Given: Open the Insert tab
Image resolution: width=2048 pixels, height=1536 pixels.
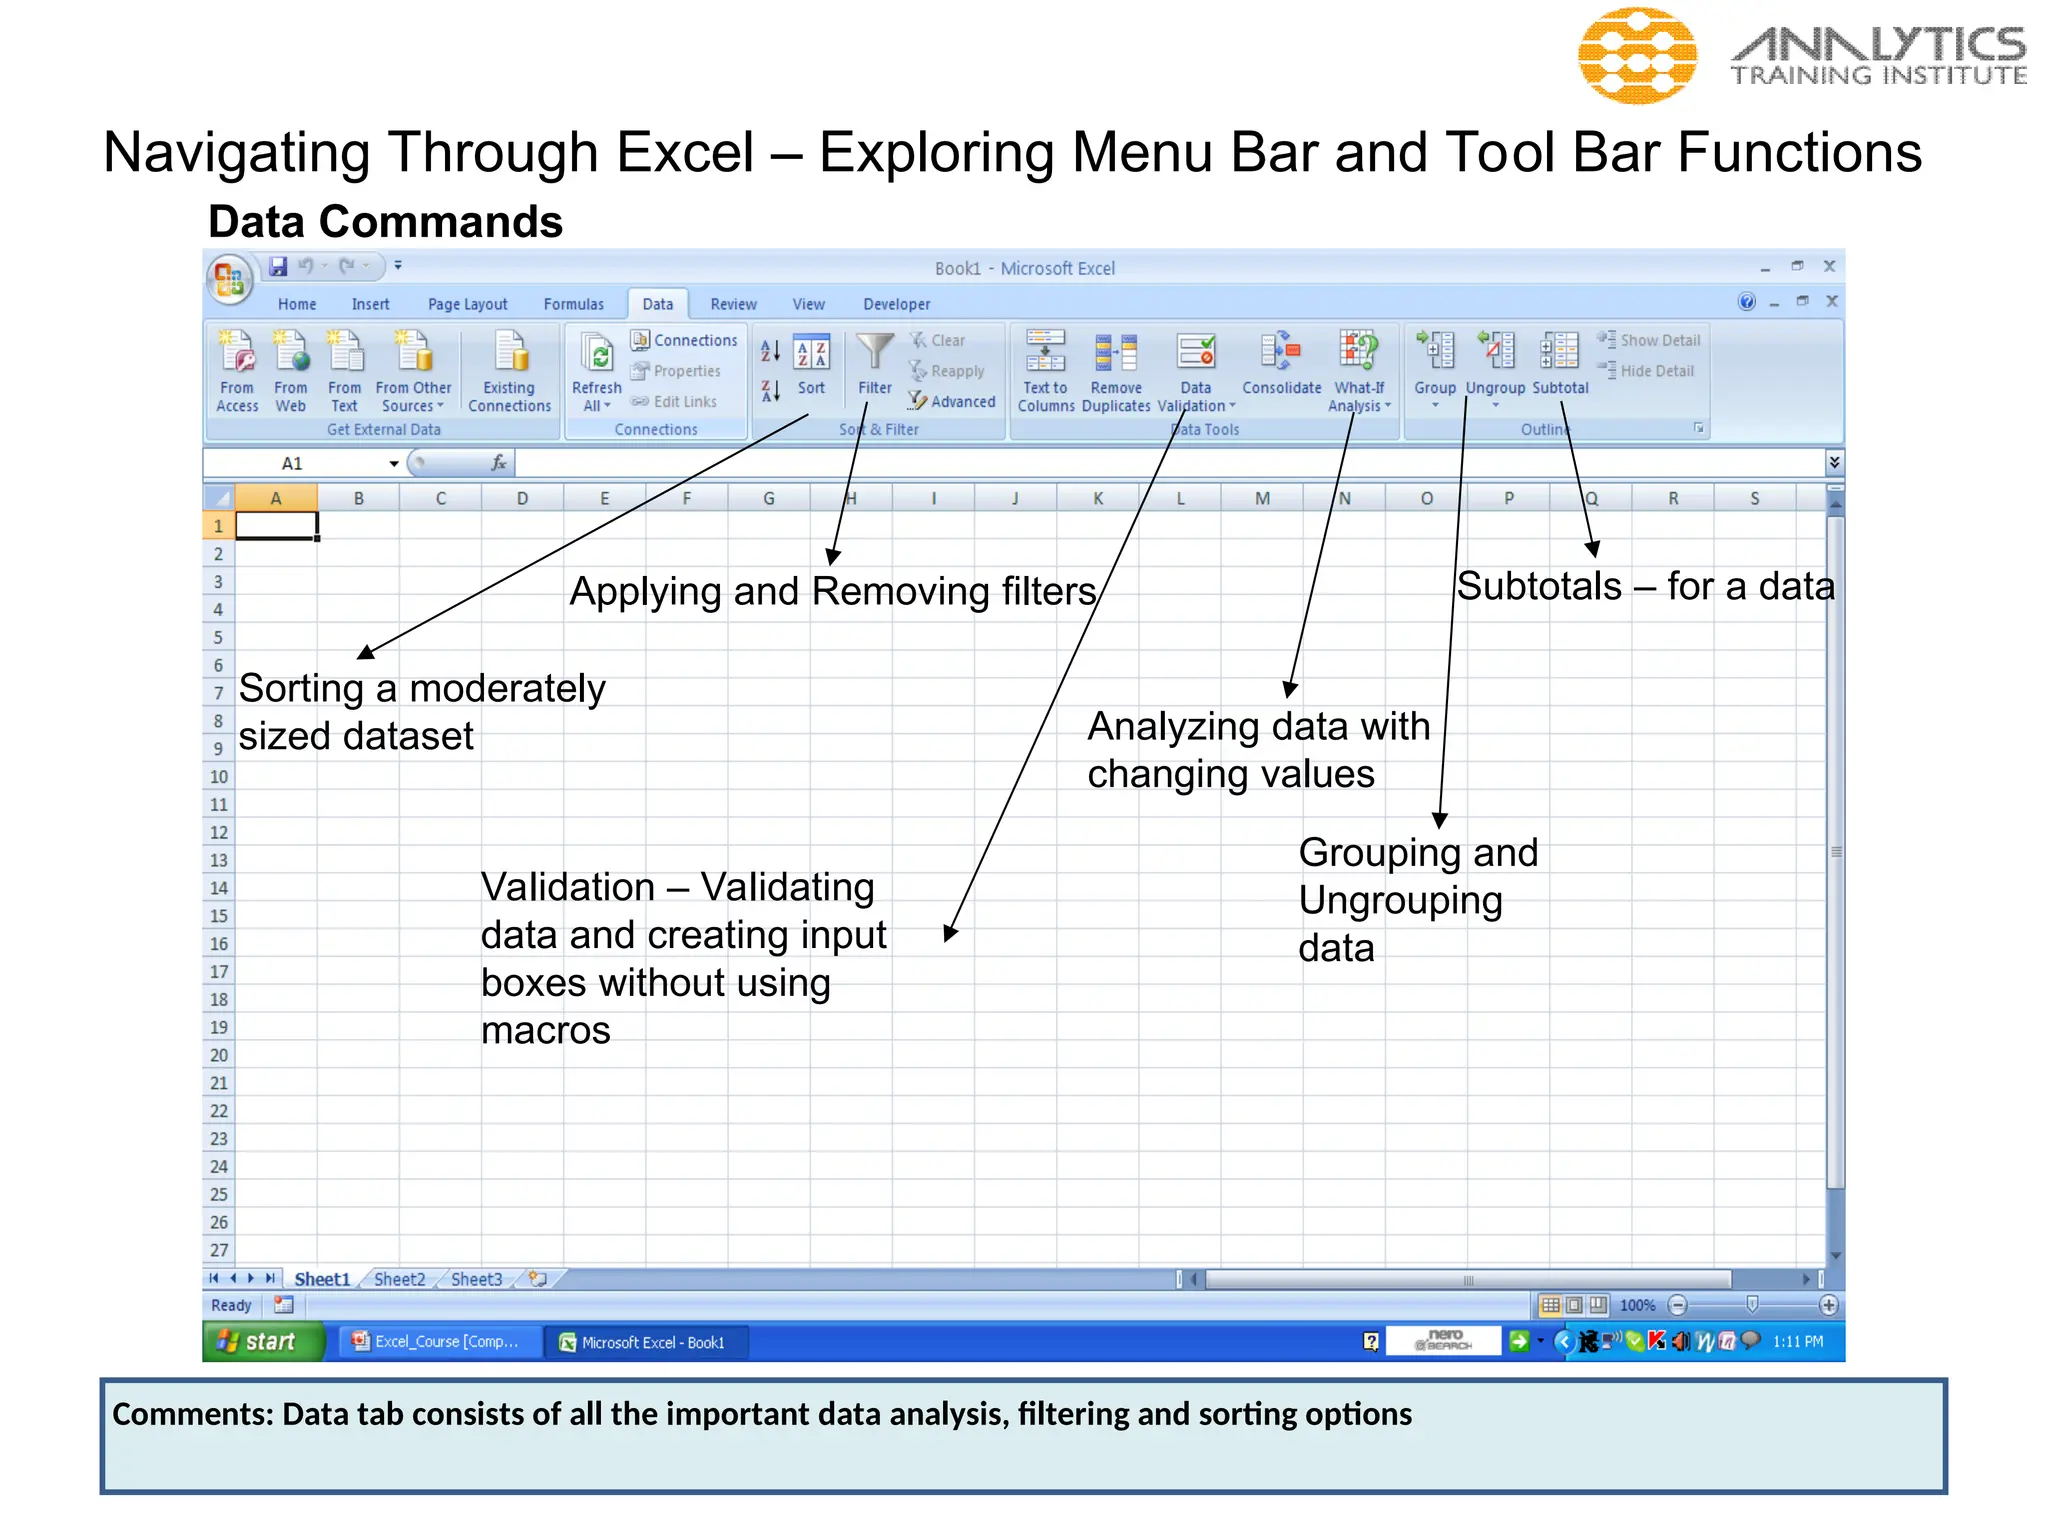Looking at the screenshot, I should 370,304.
